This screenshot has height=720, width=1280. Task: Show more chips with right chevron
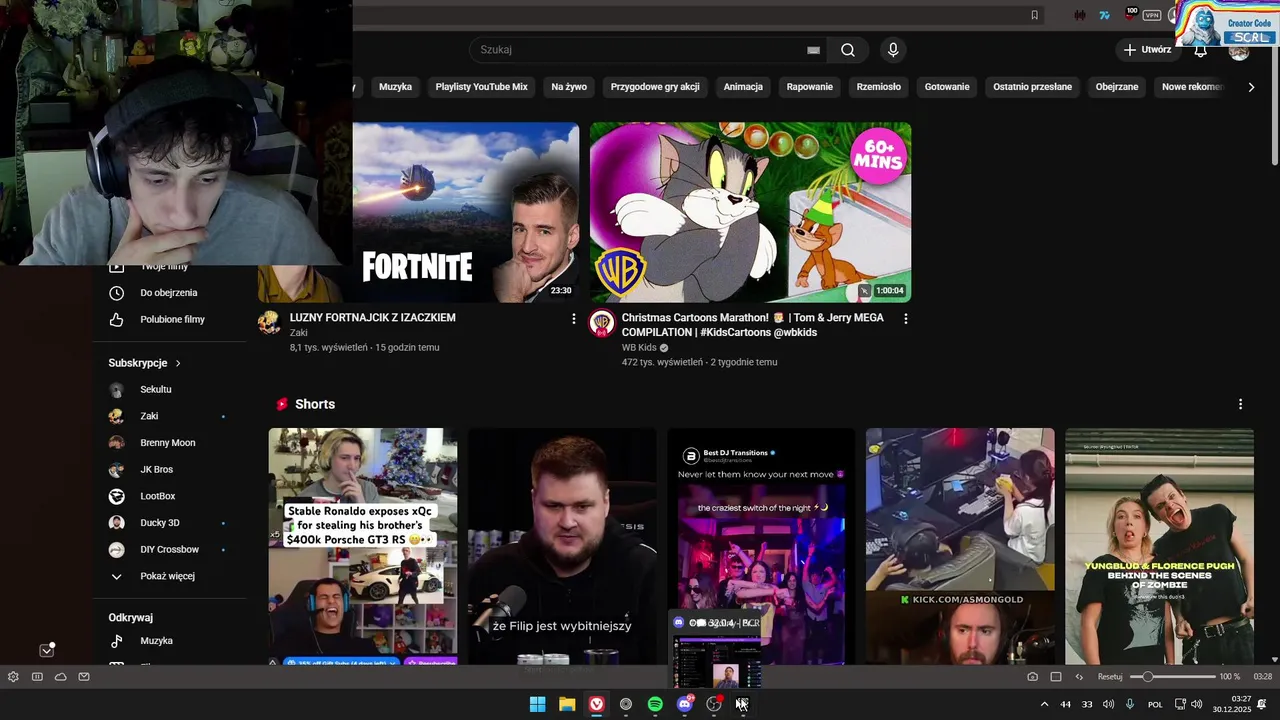[x=1251, y=87]
